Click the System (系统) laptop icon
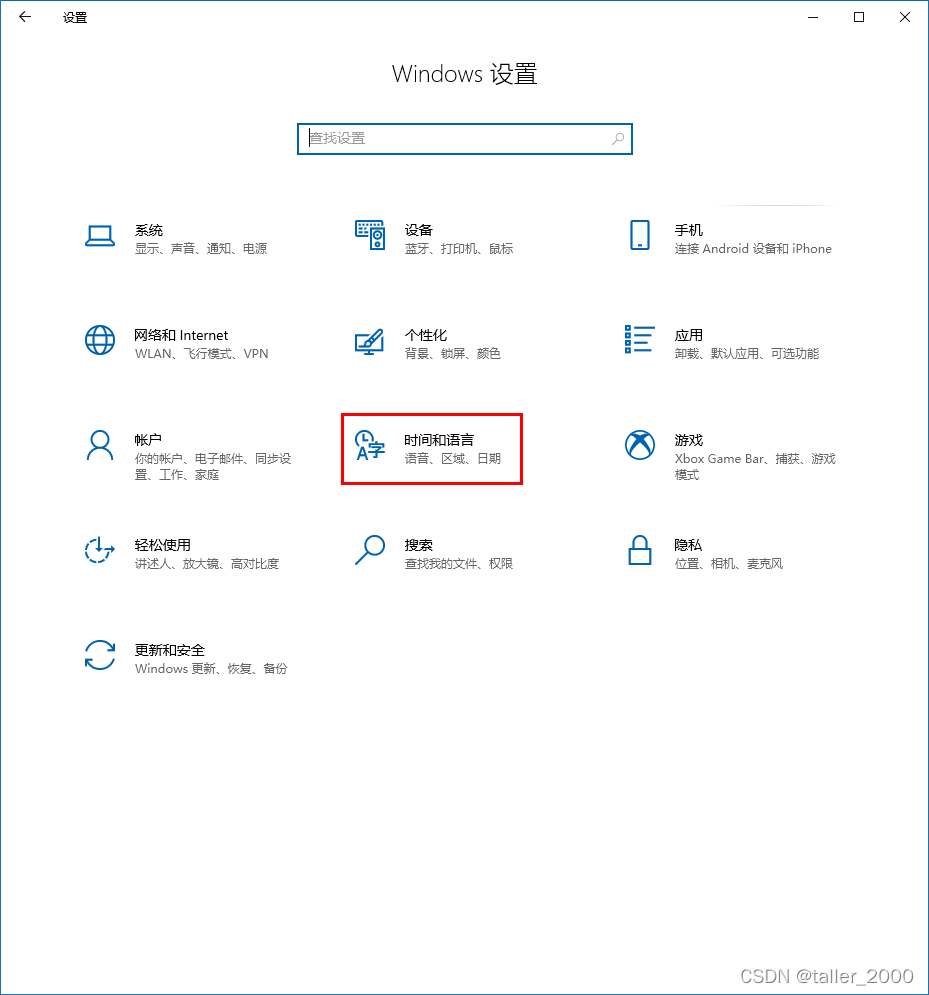 pos(100,236)
